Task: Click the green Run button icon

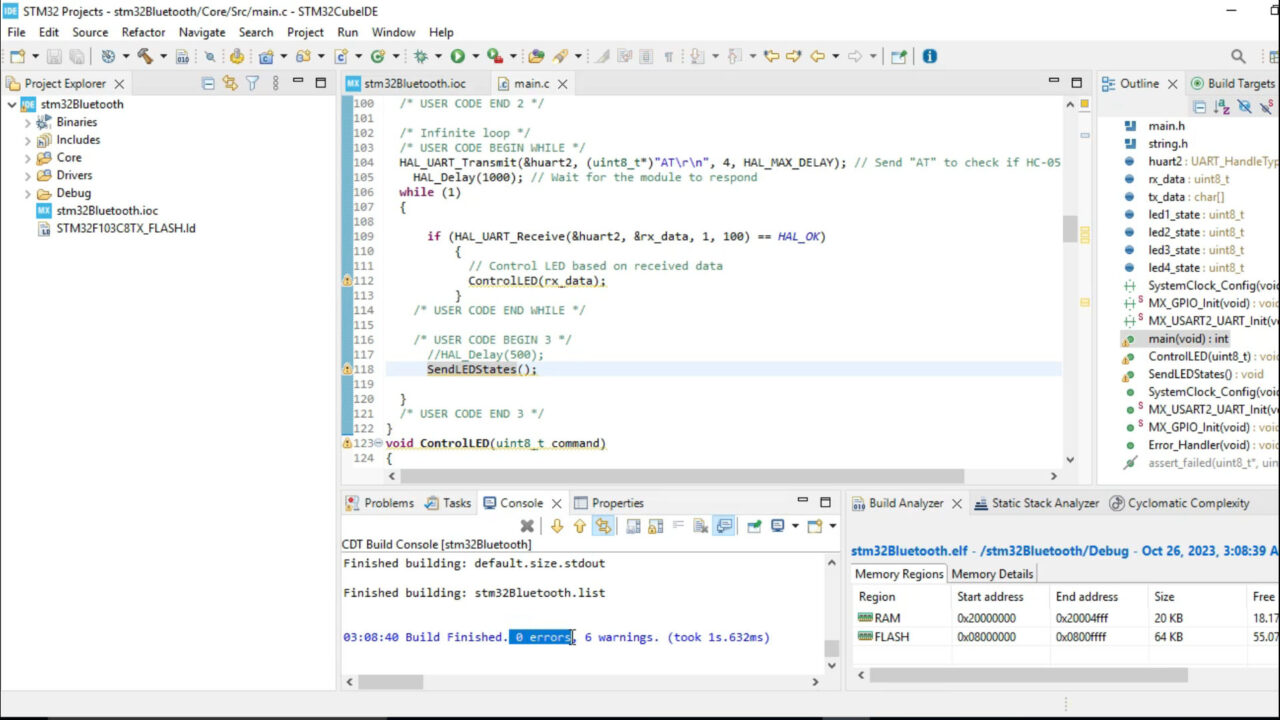Action: [457, 56]
